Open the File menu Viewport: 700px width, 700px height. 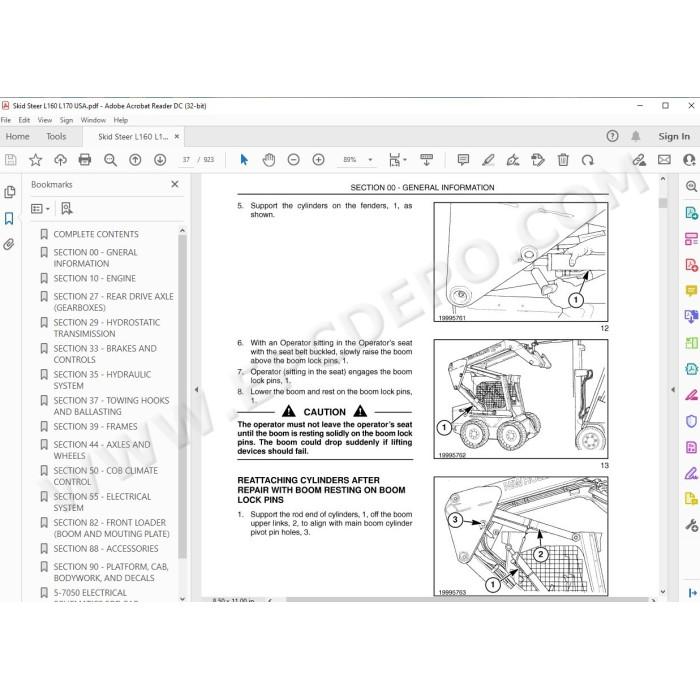[6, 120]
